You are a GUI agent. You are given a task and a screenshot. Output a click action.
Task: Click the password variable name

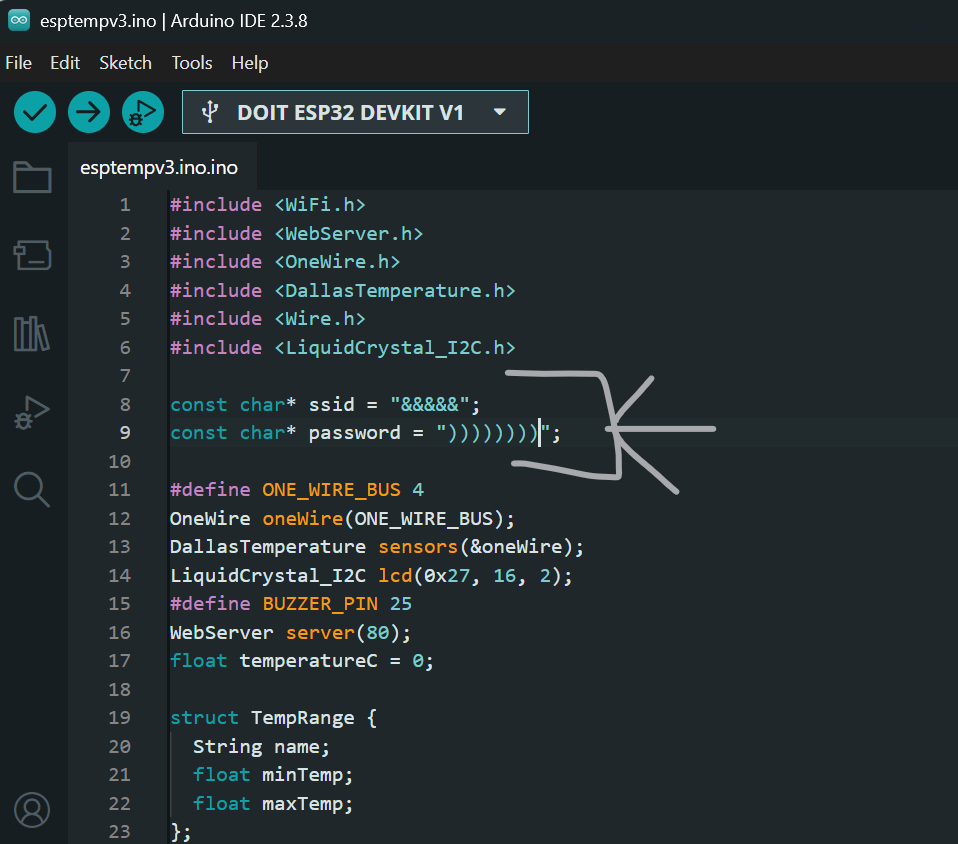[x=354, y=433]
